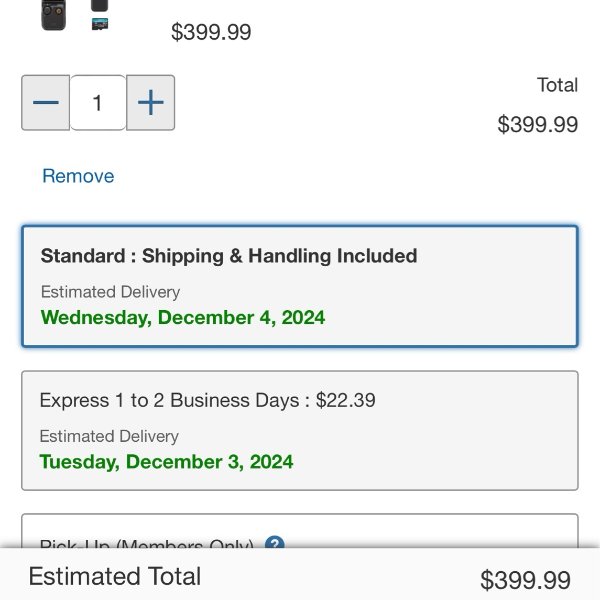This screenshot has width=600, height=600.
Task: Tap the small black accessory image
Action: pyautogui.click(x=99, y=5)
